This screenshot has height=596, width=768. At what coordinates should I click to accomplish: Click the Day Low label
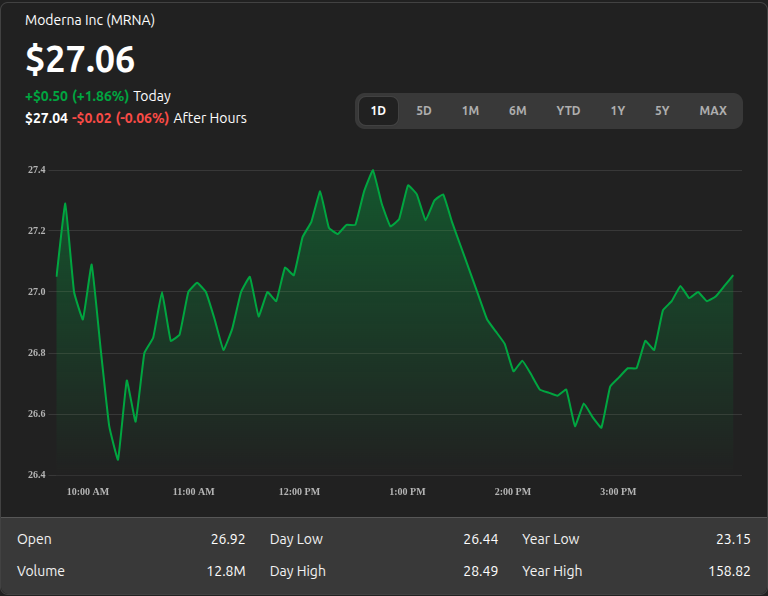[296, 539]
